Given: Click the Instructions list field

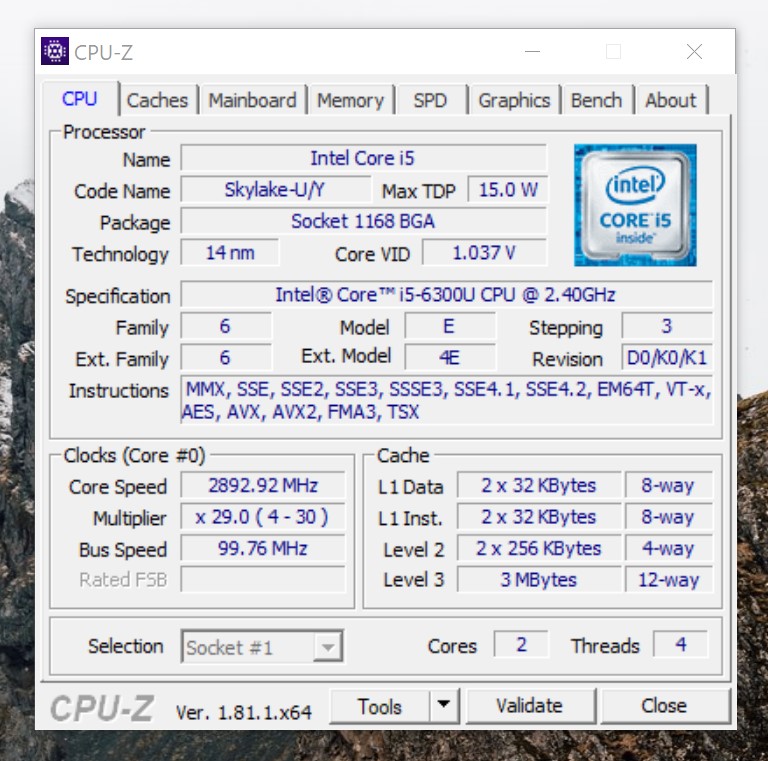Looking at the screenshot, I should [x=446, y=400].
